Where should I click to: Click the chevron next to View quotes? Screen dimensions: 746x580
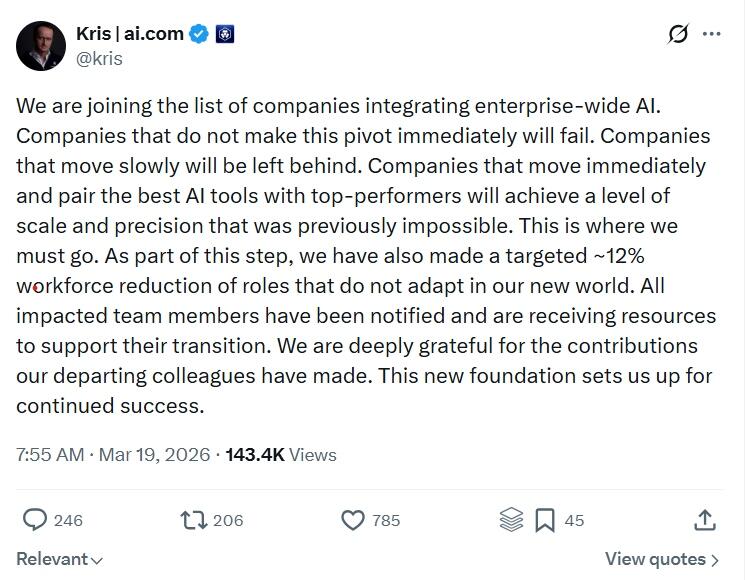point(715,560)
